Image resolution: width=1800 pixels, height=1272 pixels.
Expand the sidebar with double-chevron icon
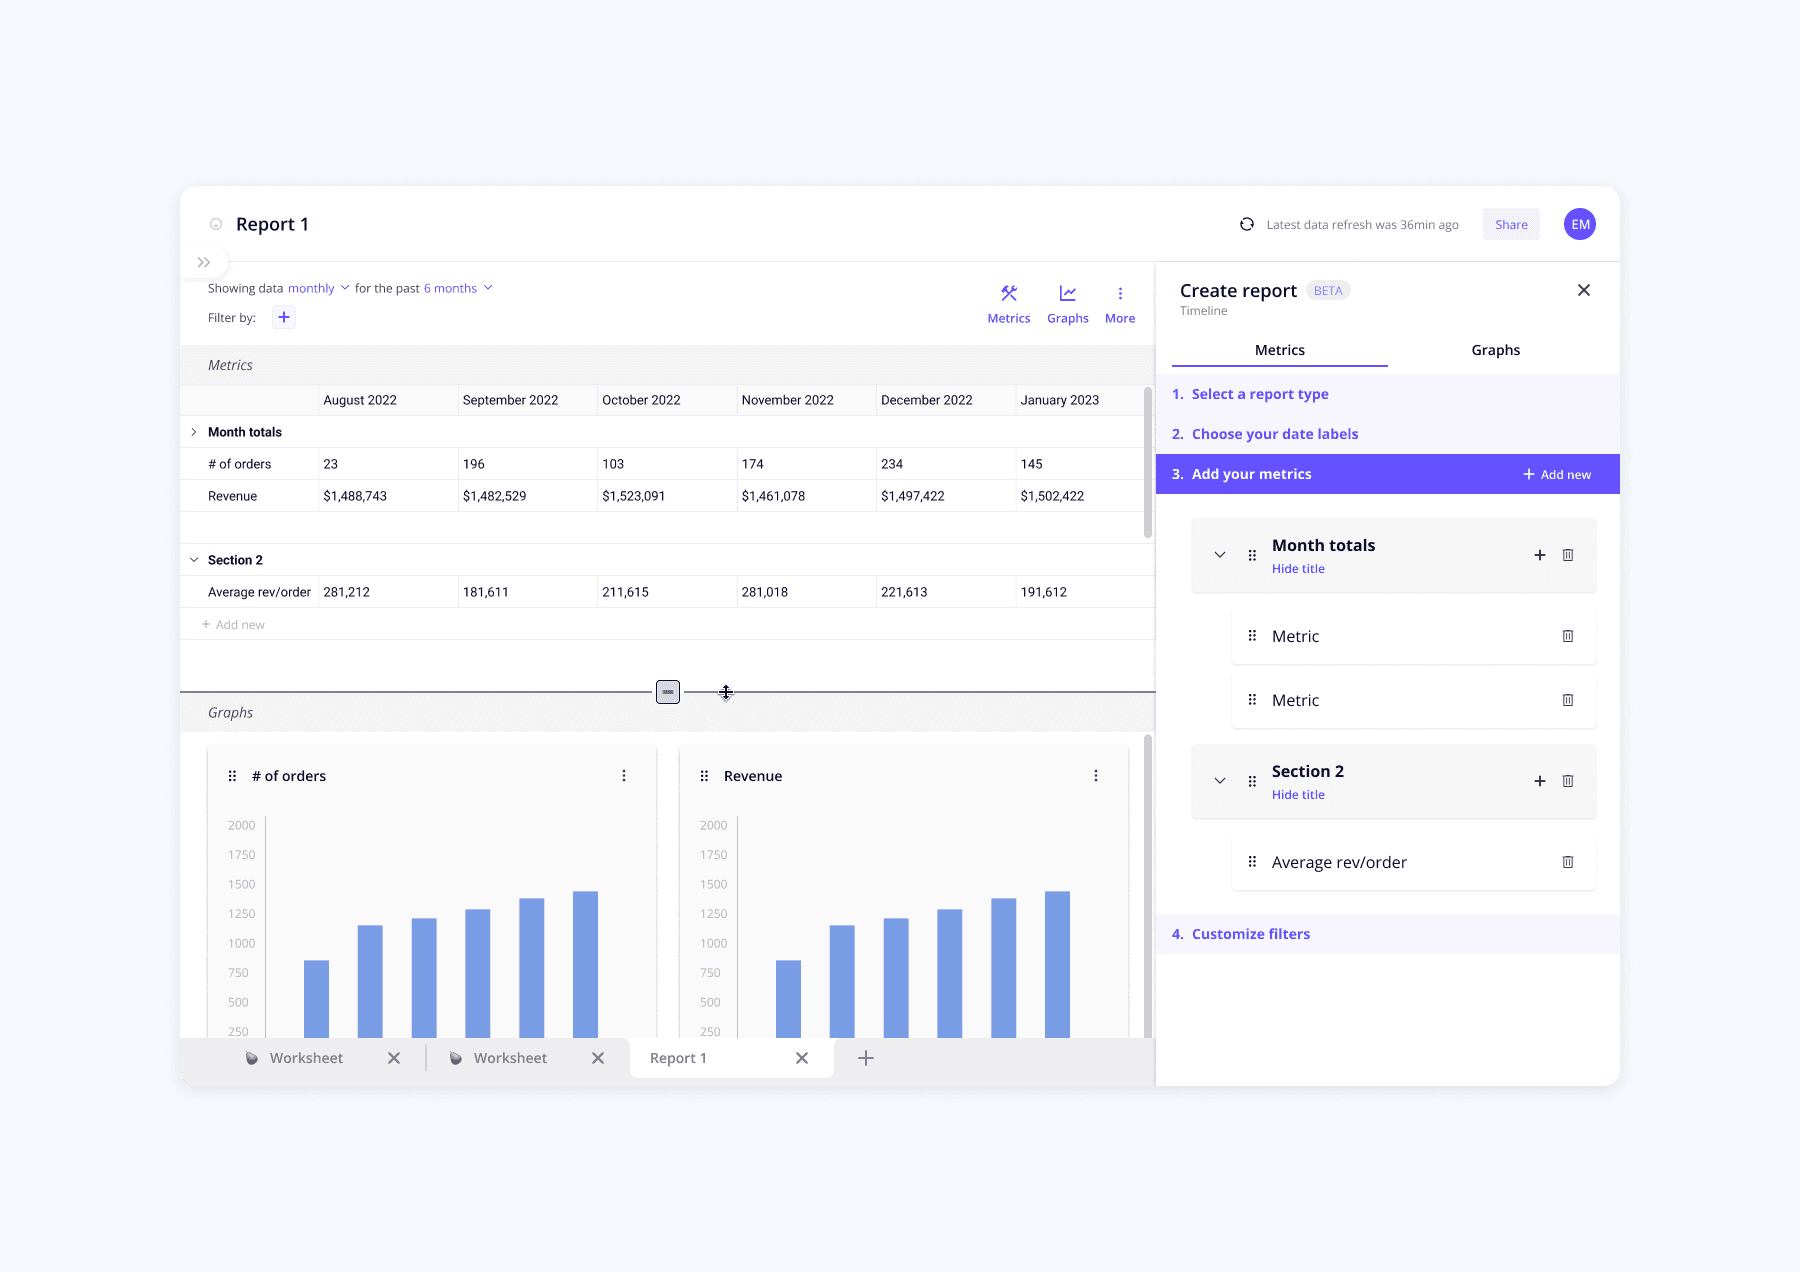point(204,262)
